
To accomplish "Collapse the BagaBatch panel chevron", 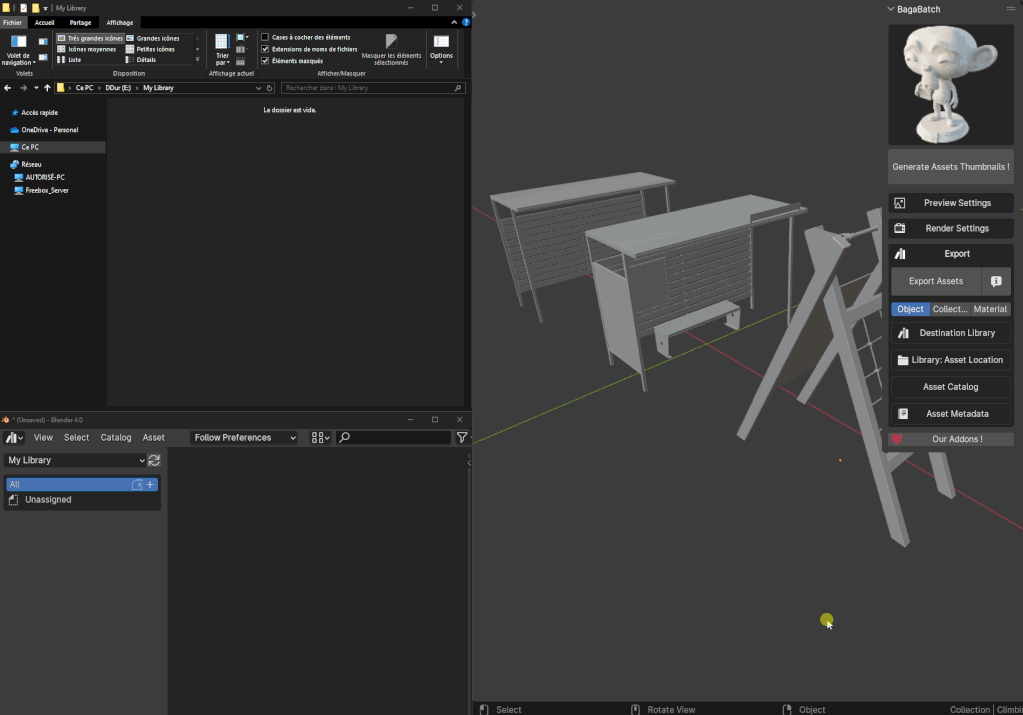I will 891,9.
